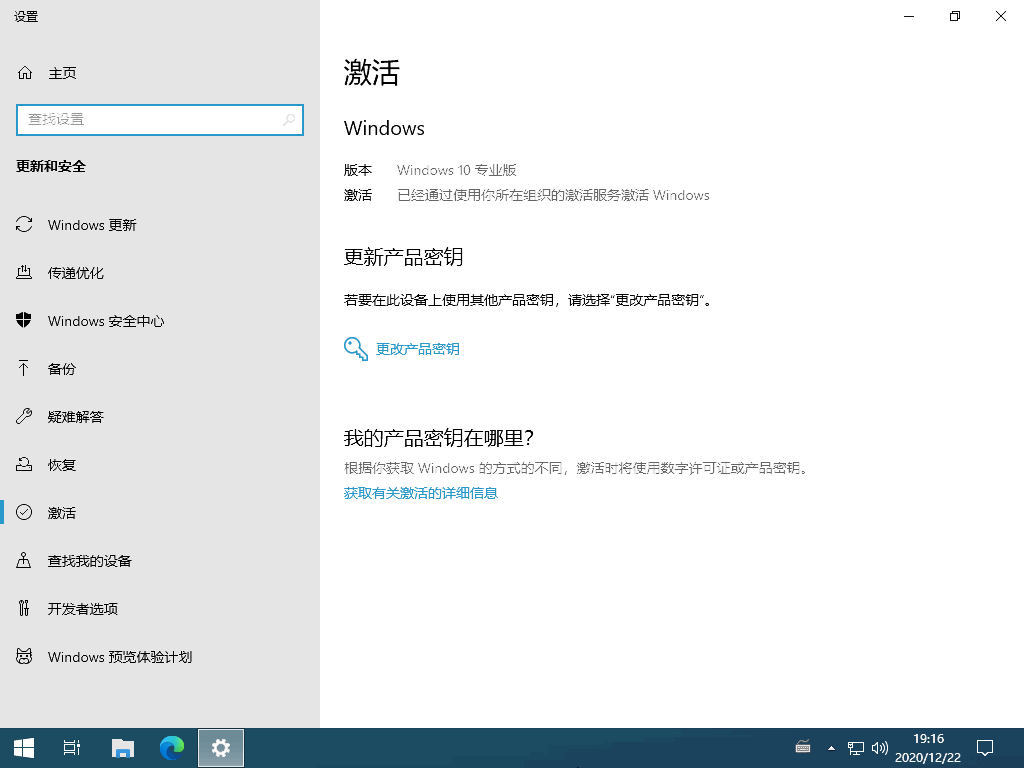The width and height of the screenshot is (1024, 768).
Task: Click the Windows 安全中心 shield icon
Action: pyautogui.click(x=24, y=321)
